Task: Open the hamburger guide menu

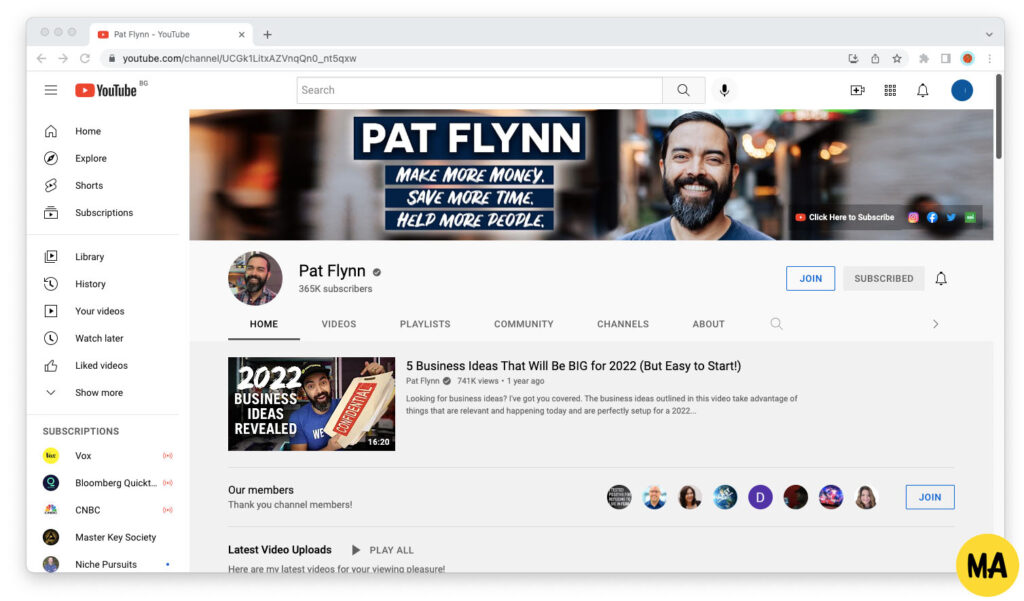Action: click(x=51, y=90)
